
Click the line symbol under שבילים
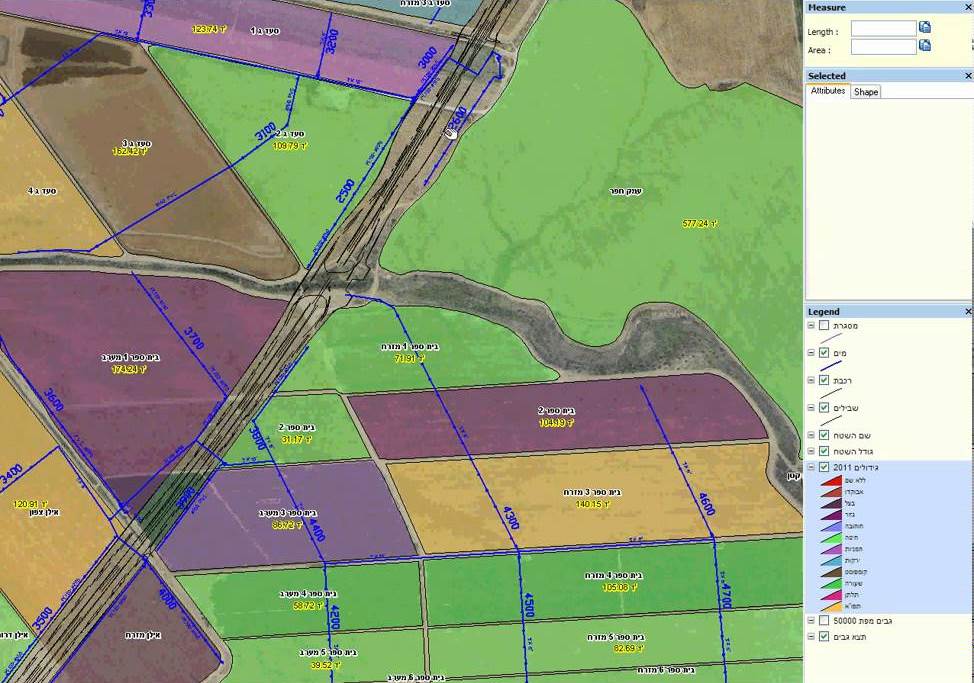tap(831, 421)
